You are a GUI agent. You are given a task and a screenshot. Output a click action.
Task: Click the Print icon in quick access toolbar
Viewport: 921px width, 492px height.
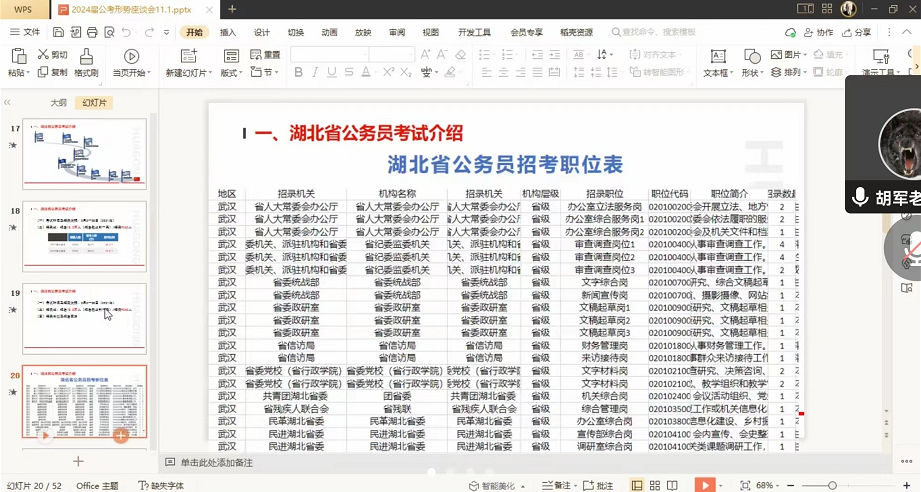pos(94,32)
